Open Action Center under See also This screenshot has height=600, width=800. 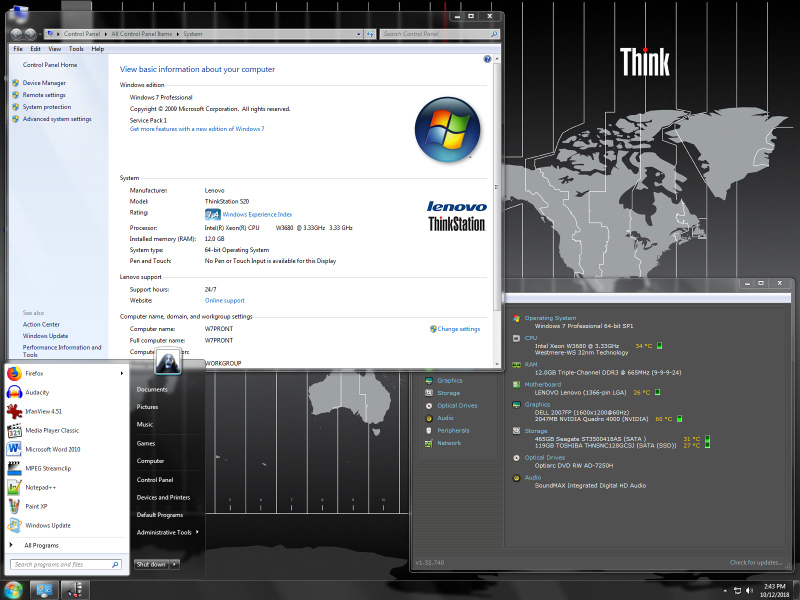(41, 324)
